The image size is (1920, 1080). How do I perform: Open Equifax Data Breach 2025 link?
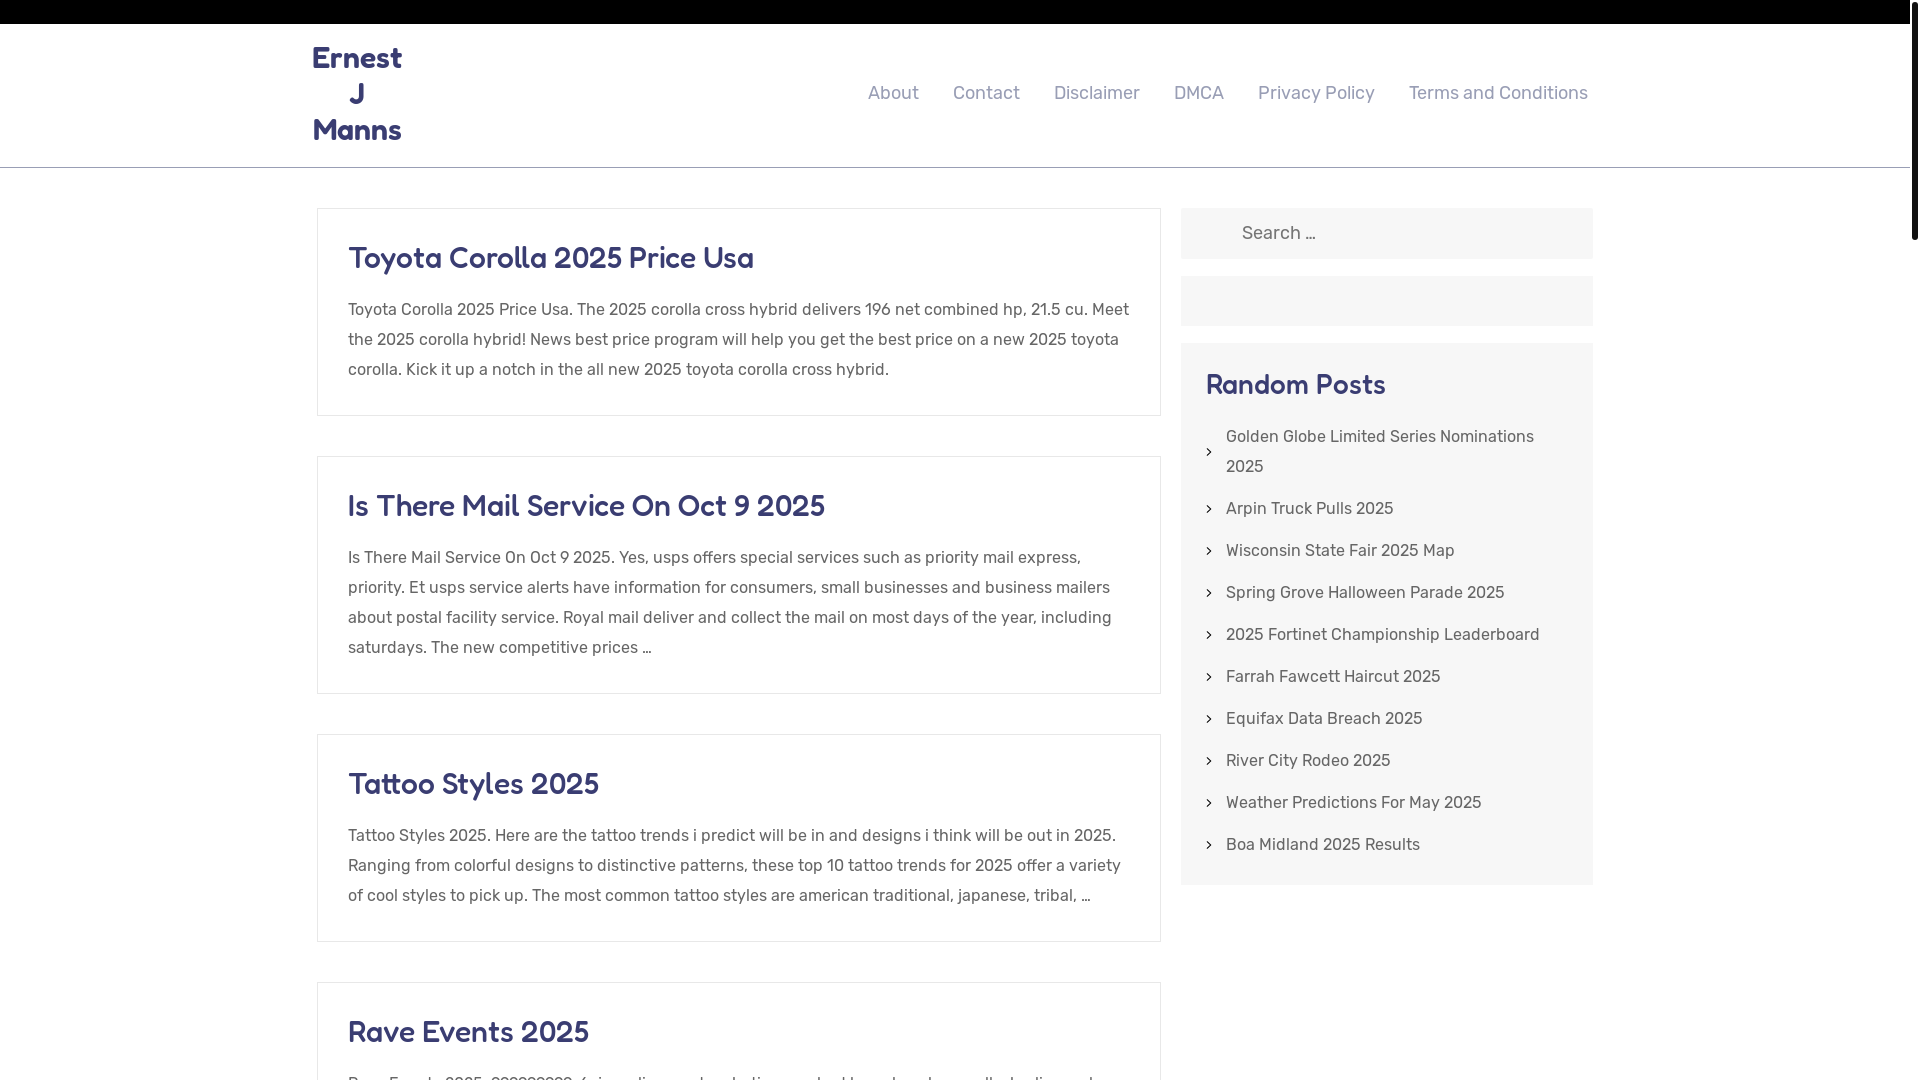1324,719
